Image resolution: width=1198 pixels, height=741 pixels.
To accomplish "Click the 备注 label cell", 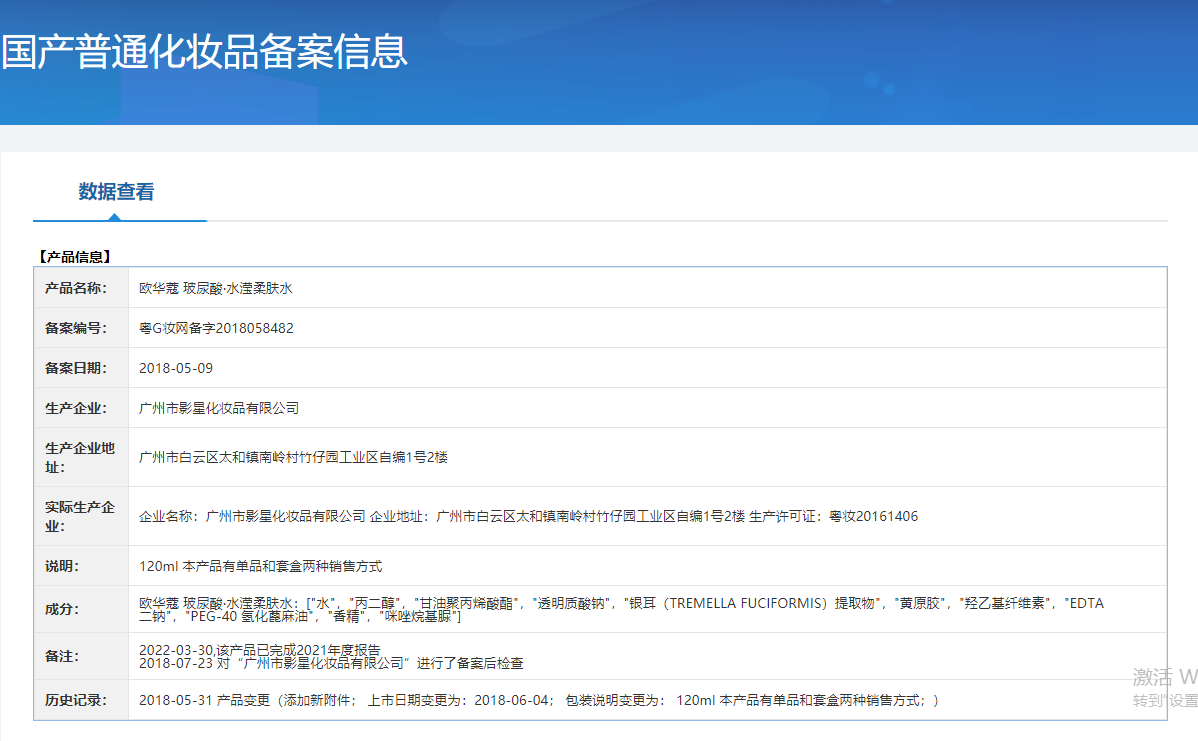I will tap(81, 656).
